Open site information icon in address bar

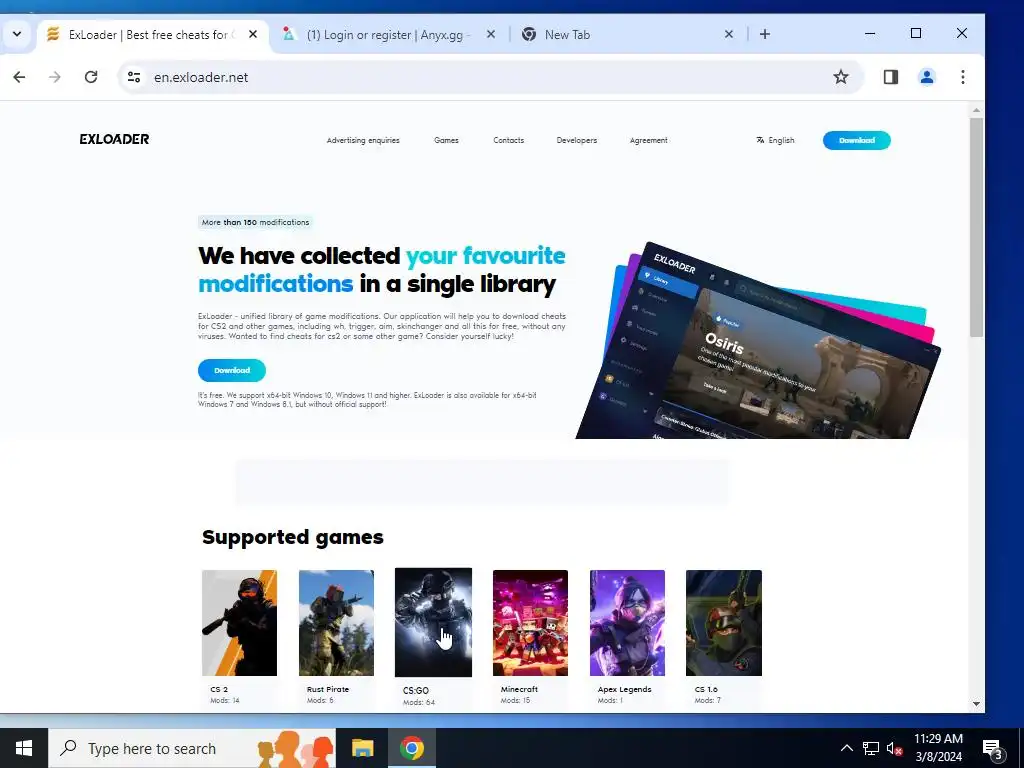[134, 77]
